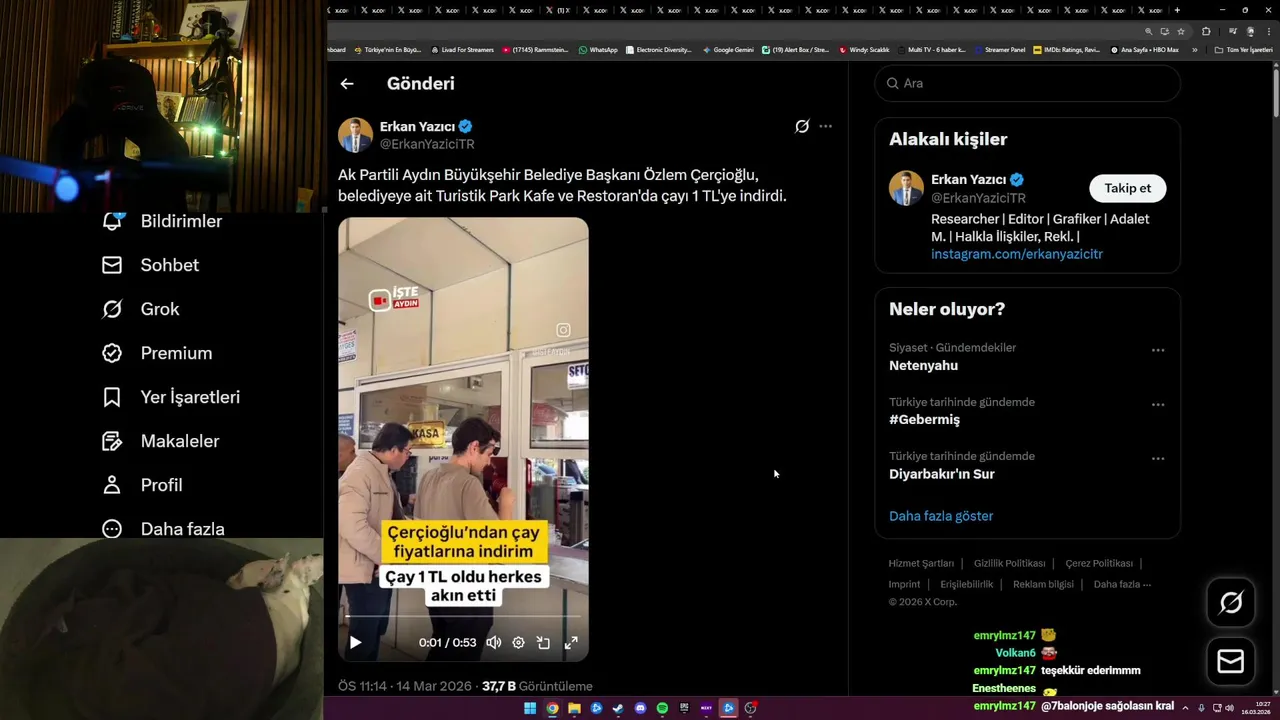Click the volume icon in system tray

[1230, 708]
